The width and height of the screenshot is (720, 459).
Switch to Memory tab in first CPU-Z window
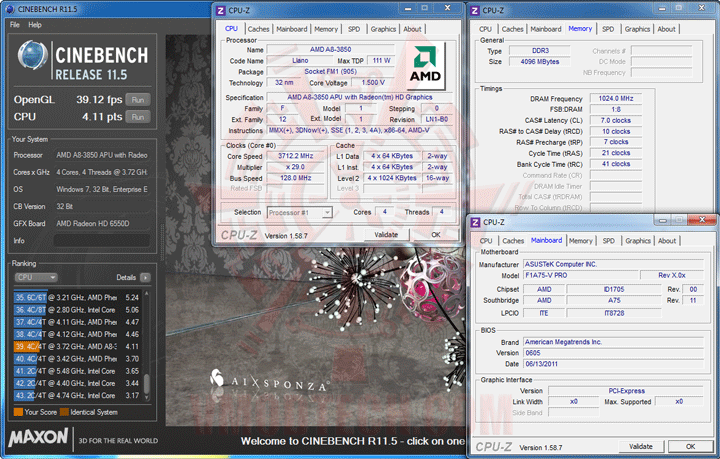pos(326,29)
